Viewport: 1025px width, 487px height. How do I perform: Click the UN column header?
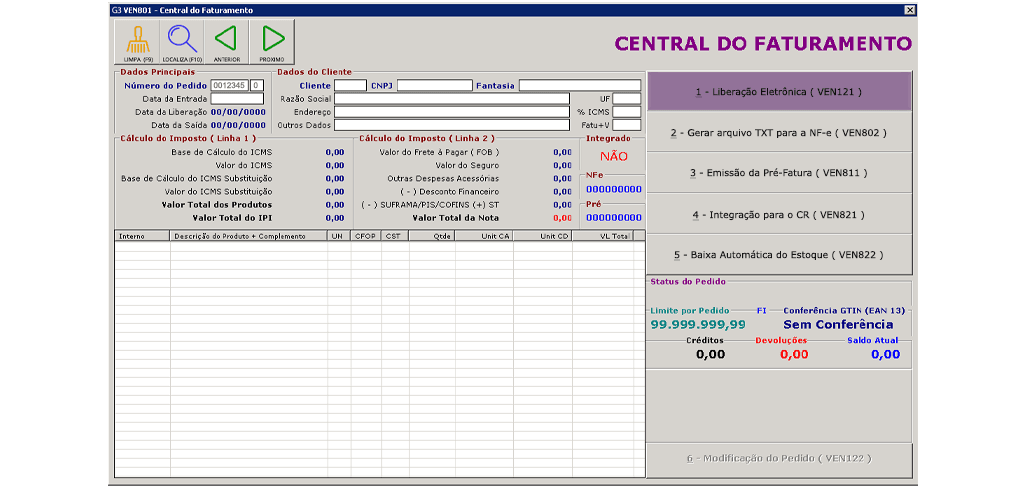[x=339, y=236]
